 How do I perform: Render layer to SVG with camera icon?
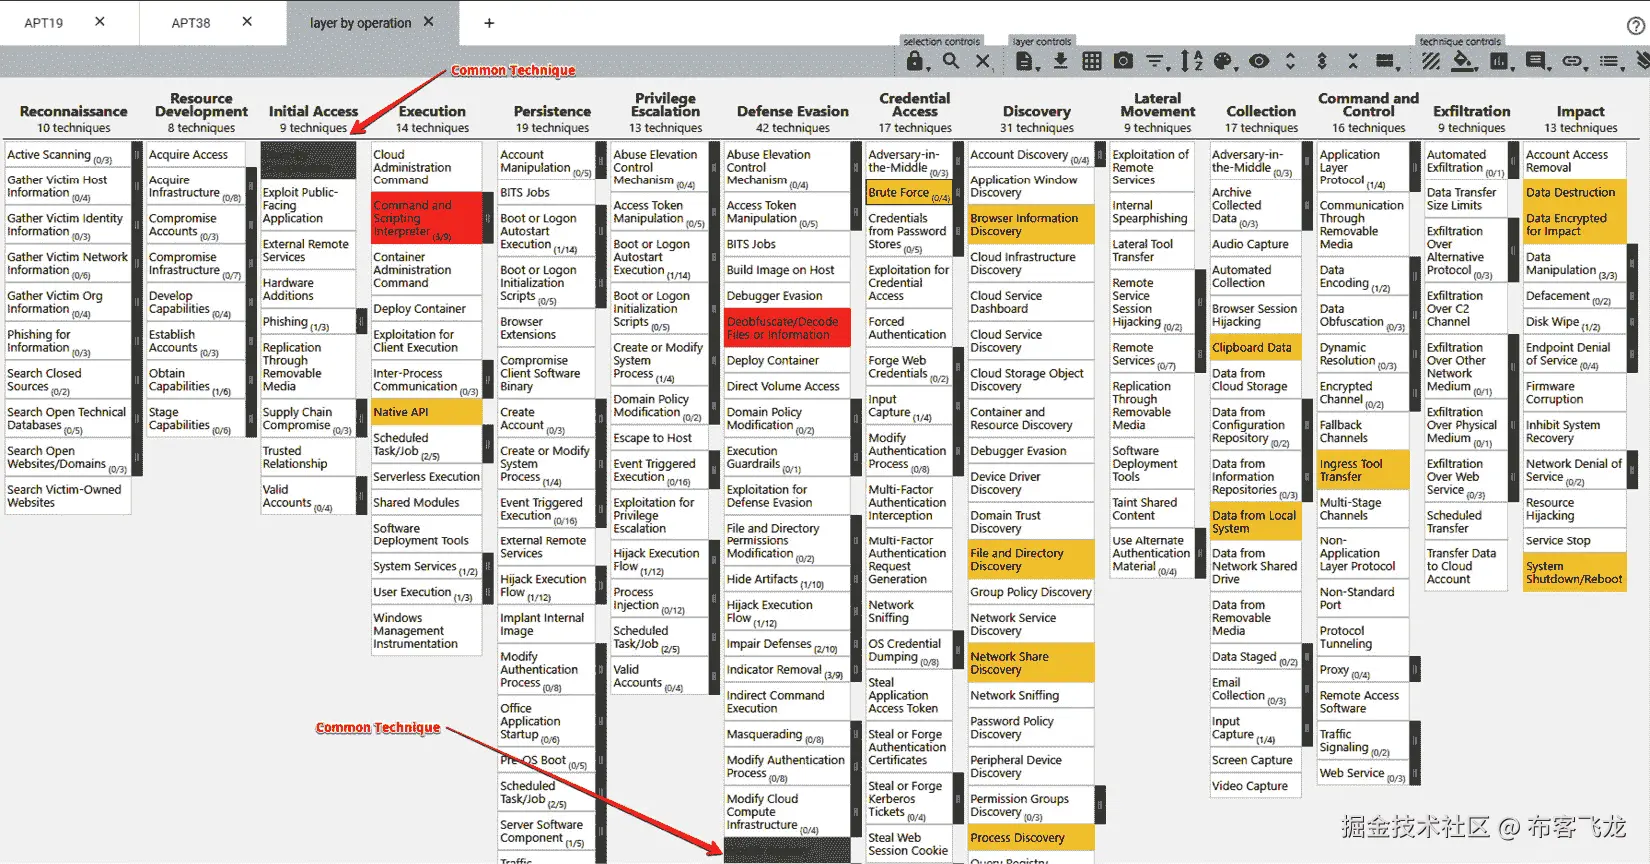[1124, 62]
